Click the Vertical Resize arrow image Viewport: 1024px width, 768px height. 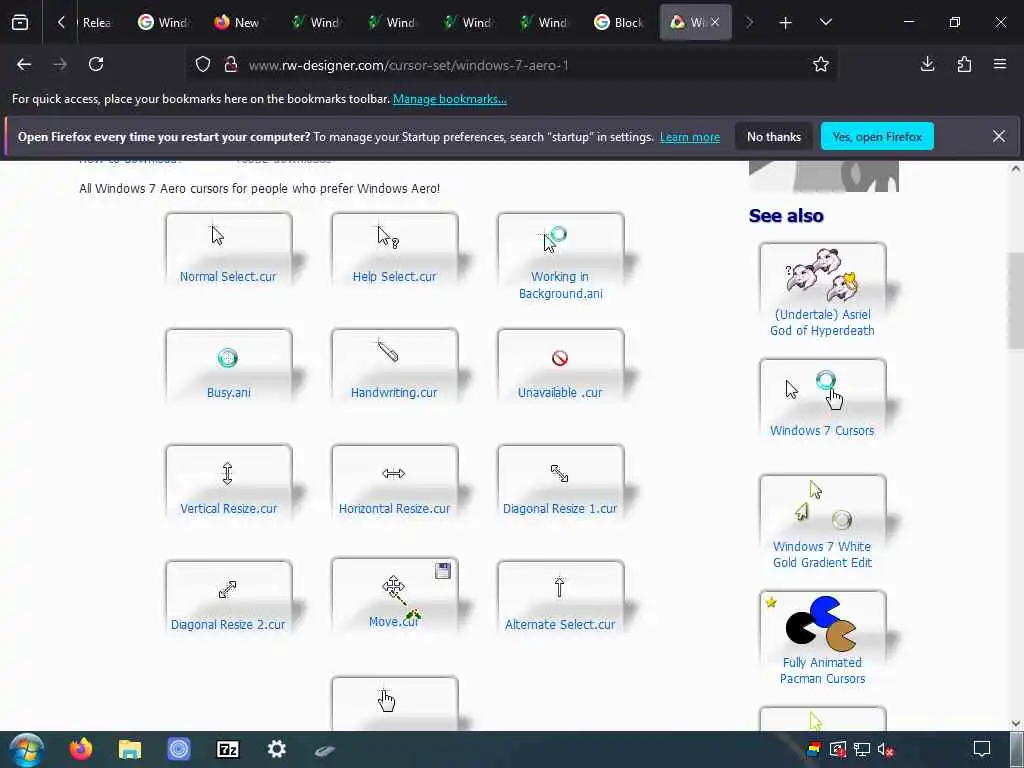[x=227, y=473]
